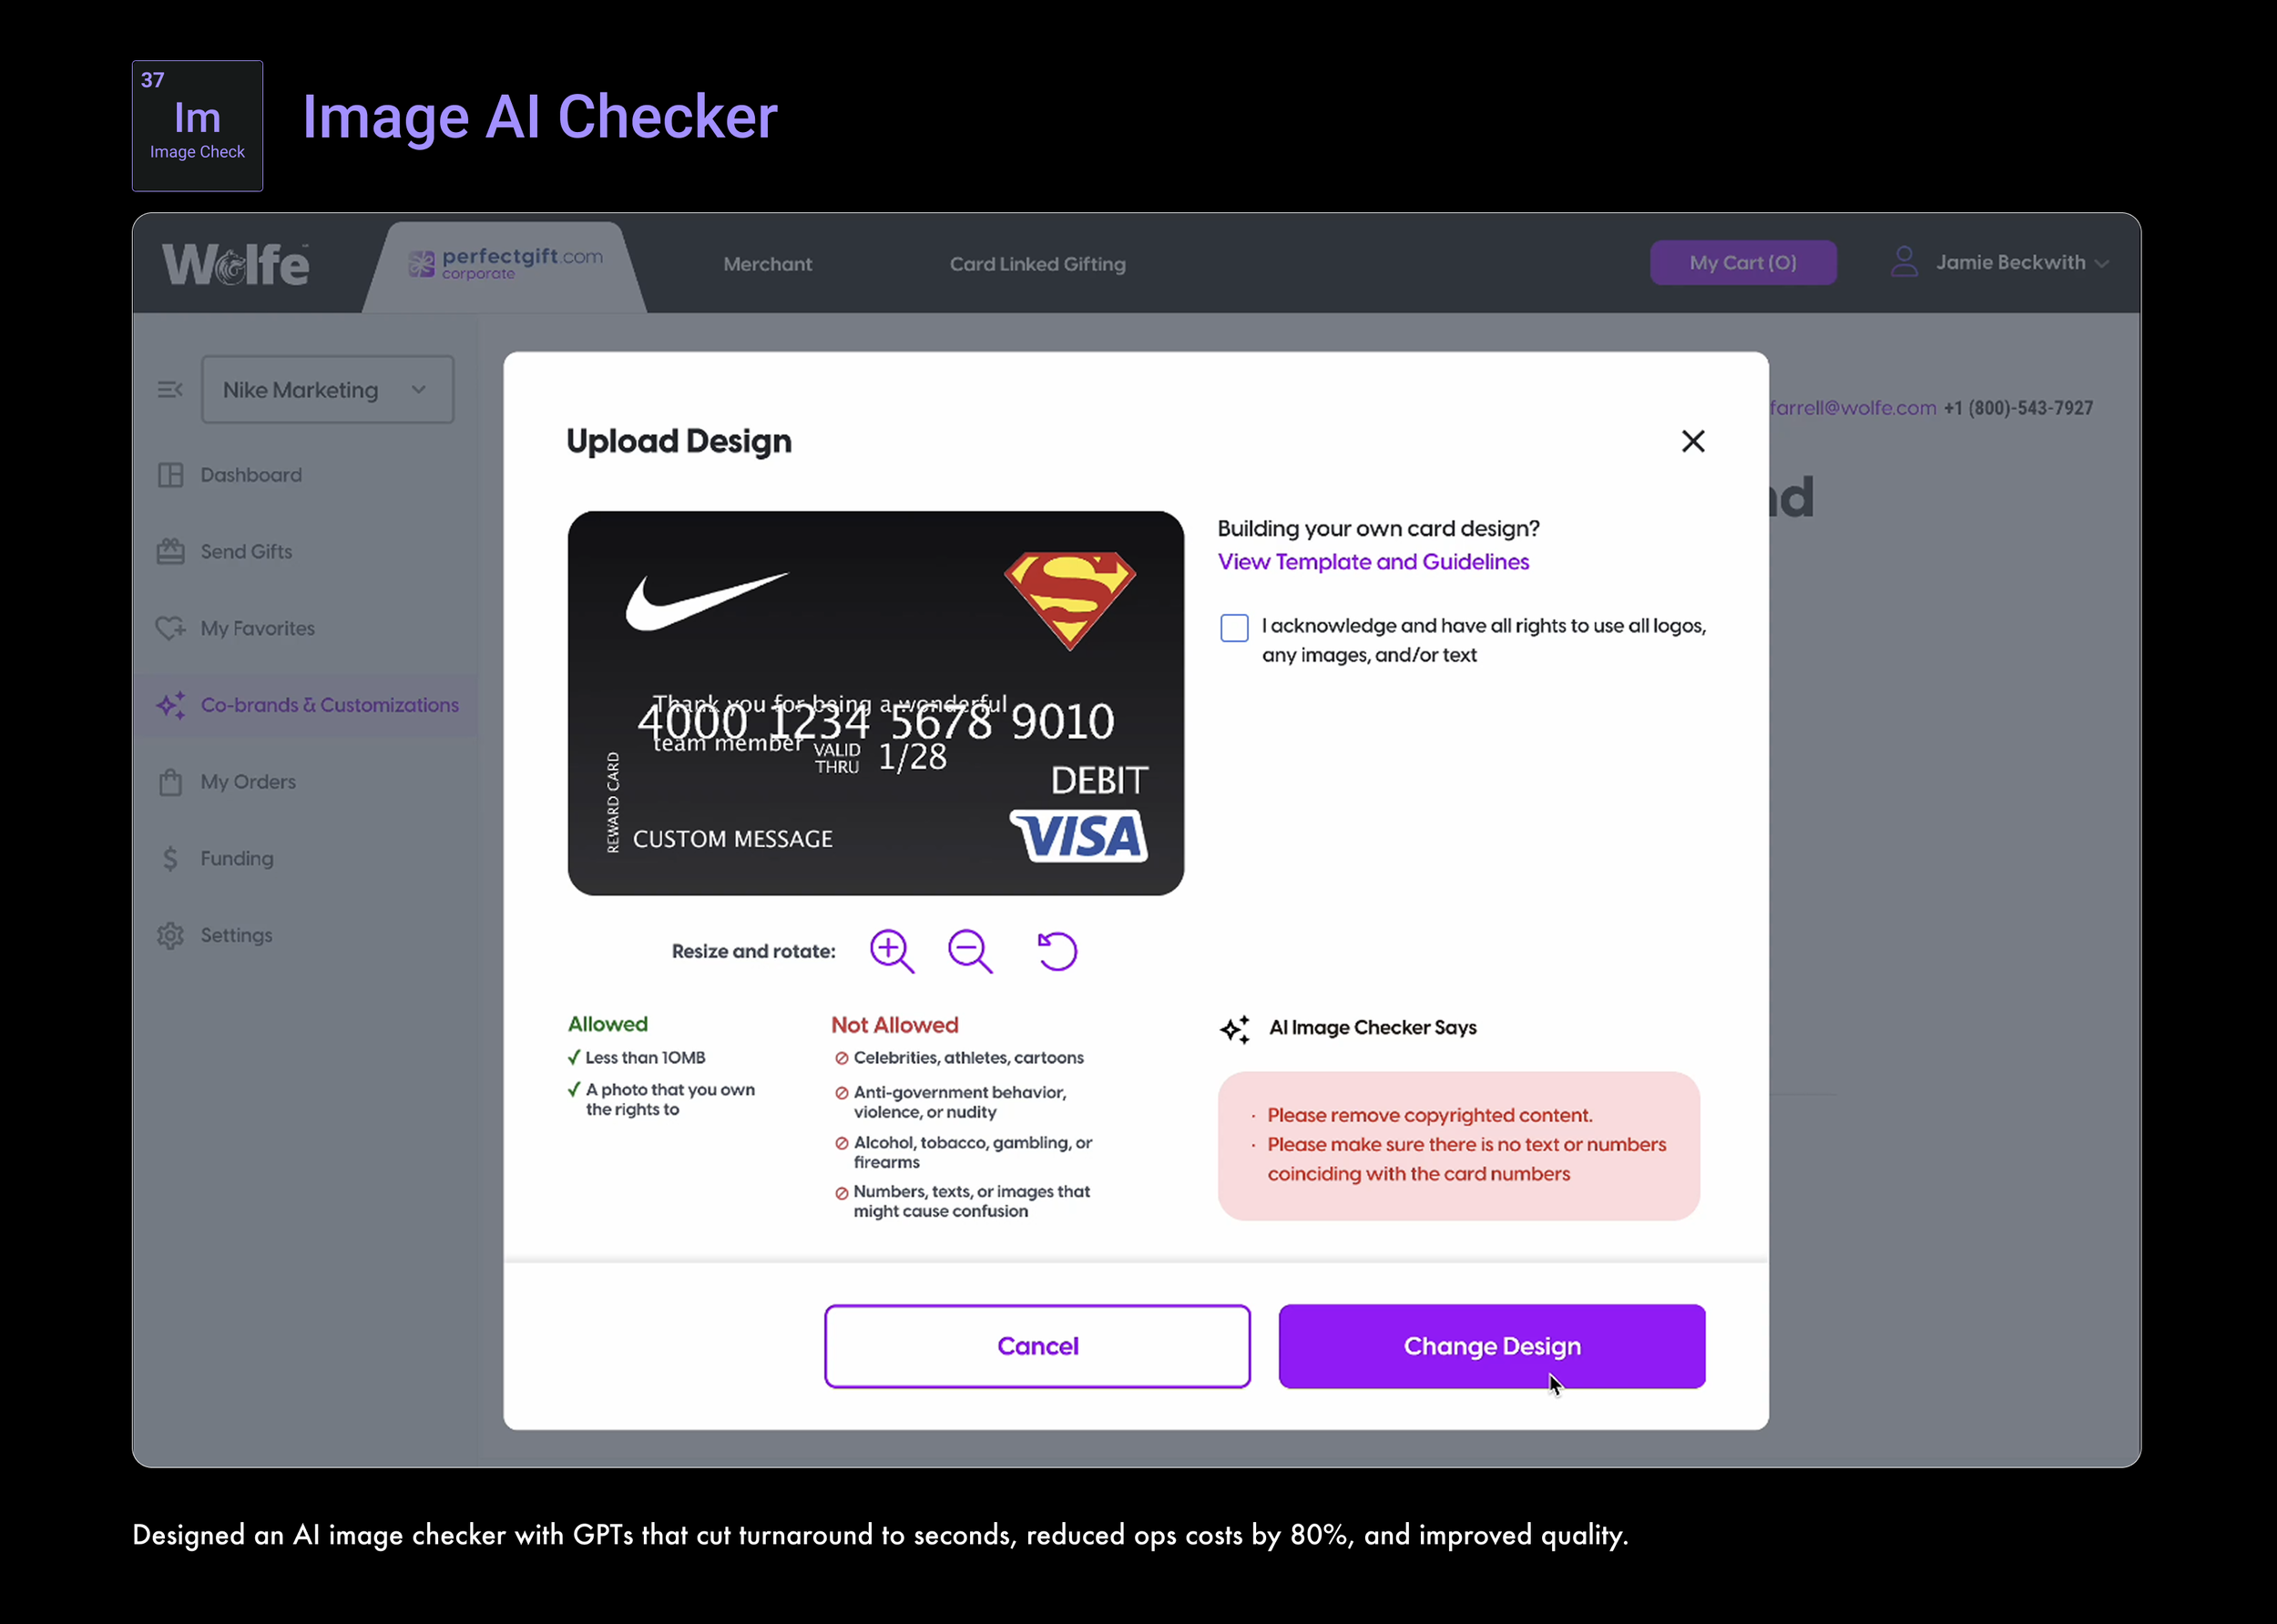Image resolution: width=2277 pixels, height=1624 pixels.
Task: Click View Template and Guidelines link
Action: tap(1373, 562)
